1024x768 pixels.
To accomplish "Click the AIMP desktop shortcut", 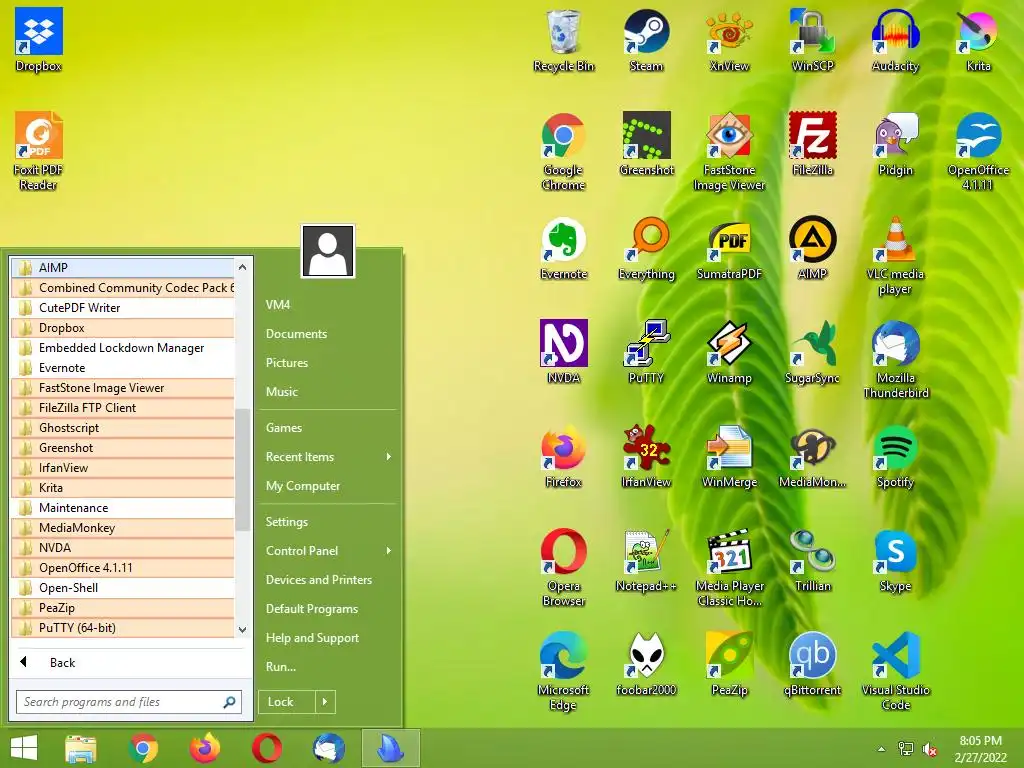I will pos(812,248).
